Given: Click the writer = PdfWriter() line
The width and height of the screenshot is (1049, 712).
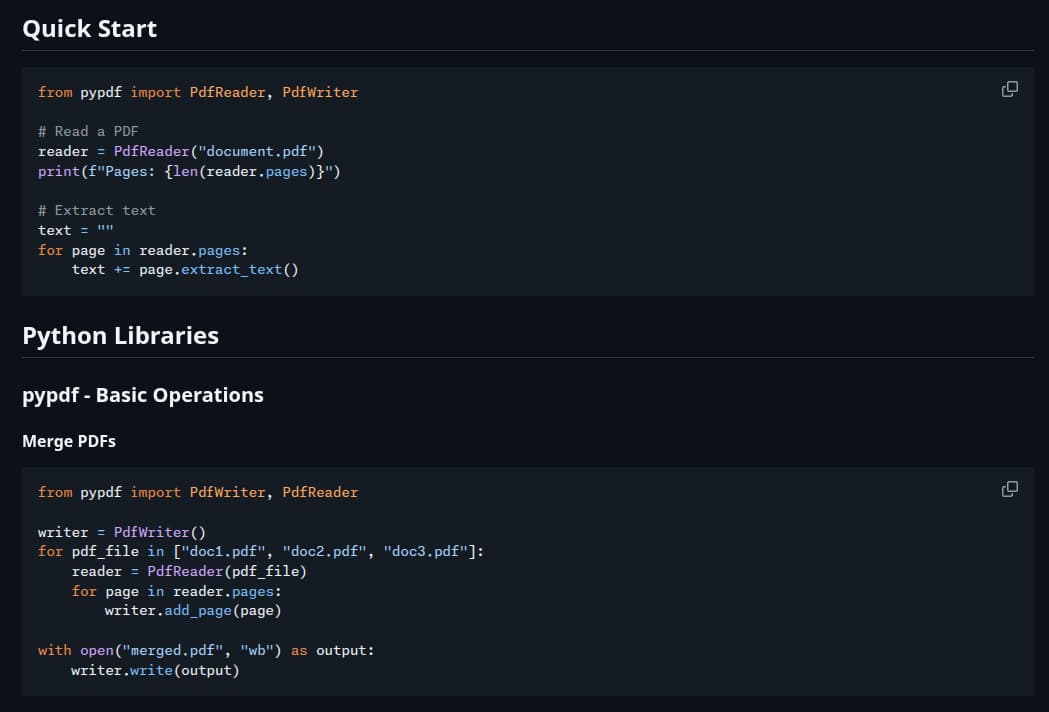Looking at the screenshot, I should tap(121, 532).
